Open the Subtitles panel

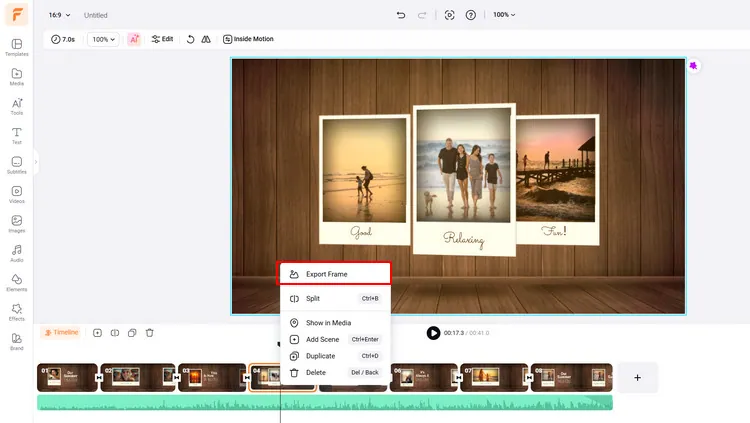pos(17,163)
